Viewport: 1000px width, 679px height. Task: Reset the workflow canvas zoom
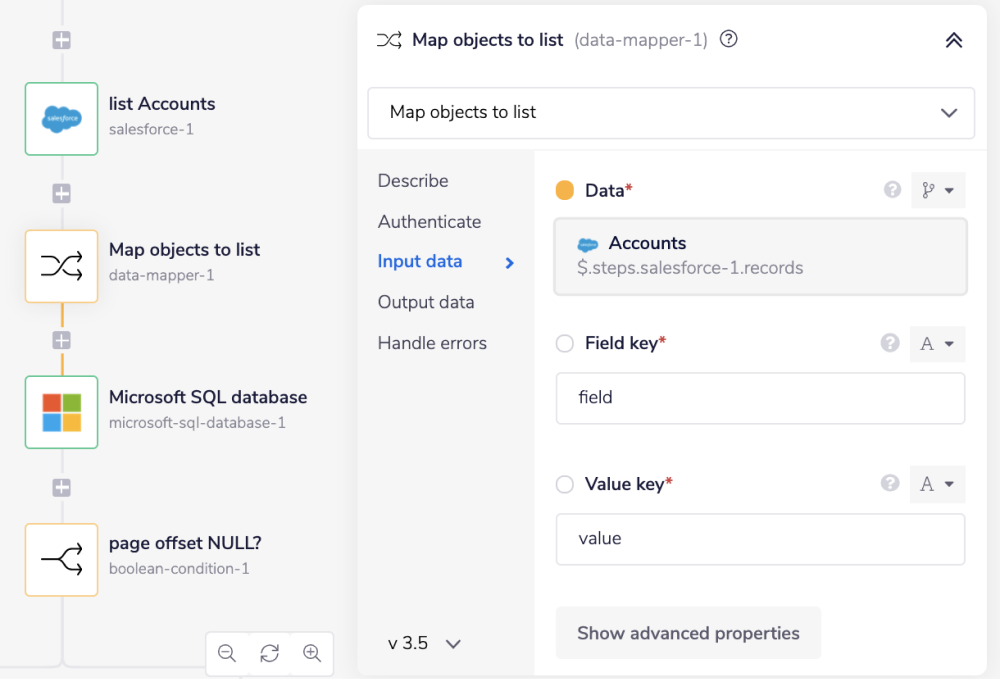(269, 653)
